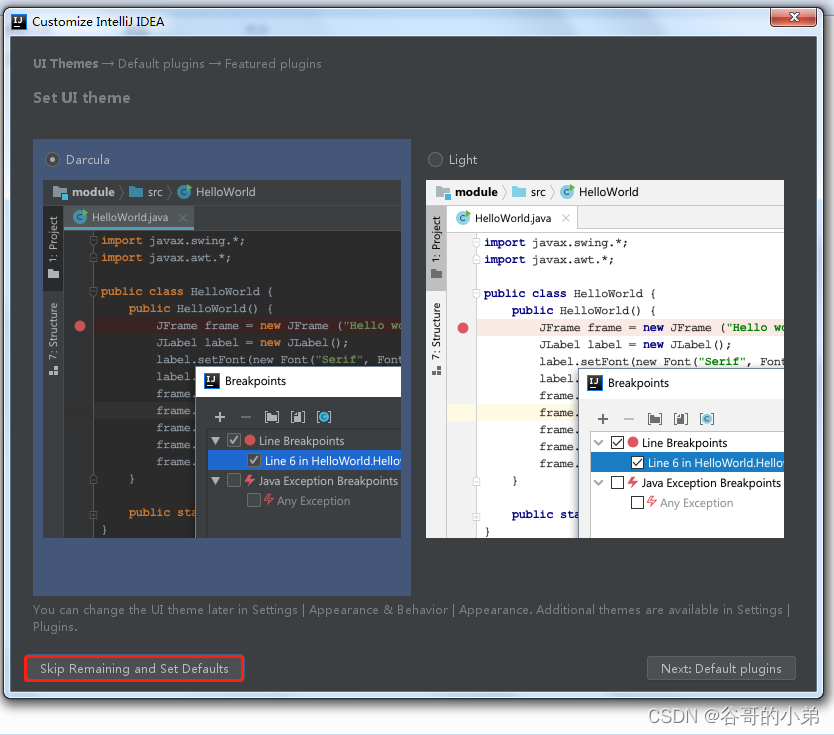Screen dimensions: 834x735
Task: Select the Light theme radio button
Action: [x=435, y=160]
